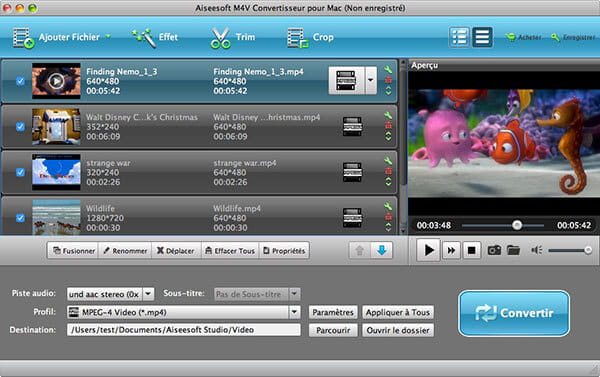The width and height of the screenshot is (600, 377).
Task: Click the Nemo preview video frame
Action: click(x=504, y=143)
